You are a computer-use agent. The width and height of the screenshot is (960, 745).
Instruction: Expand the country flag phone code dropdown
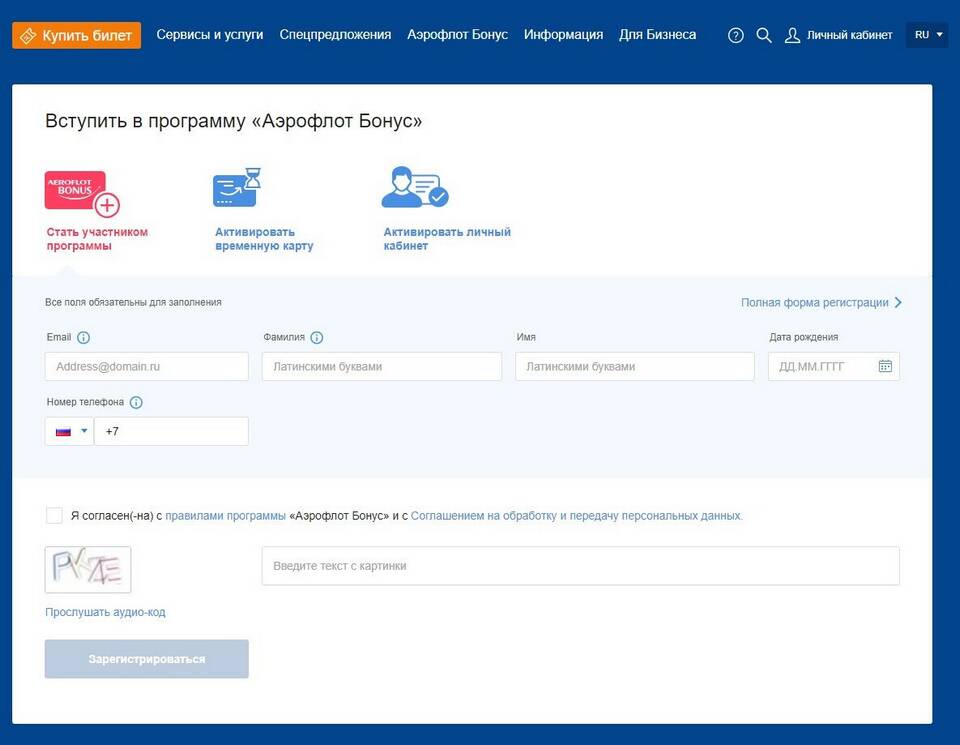[69, 432]
